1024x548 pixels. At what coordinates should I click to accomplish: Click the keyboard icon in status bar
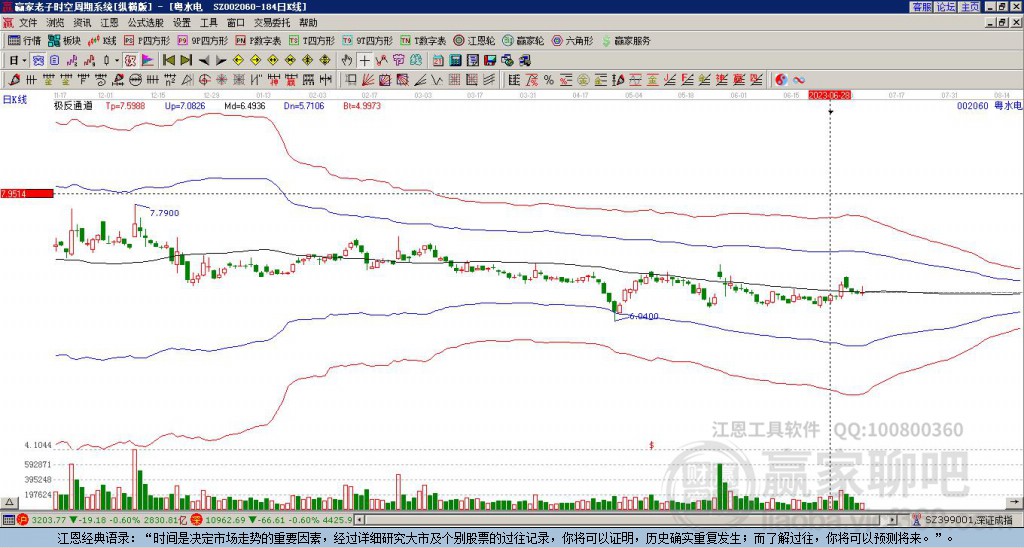click(x=8, y=520)
